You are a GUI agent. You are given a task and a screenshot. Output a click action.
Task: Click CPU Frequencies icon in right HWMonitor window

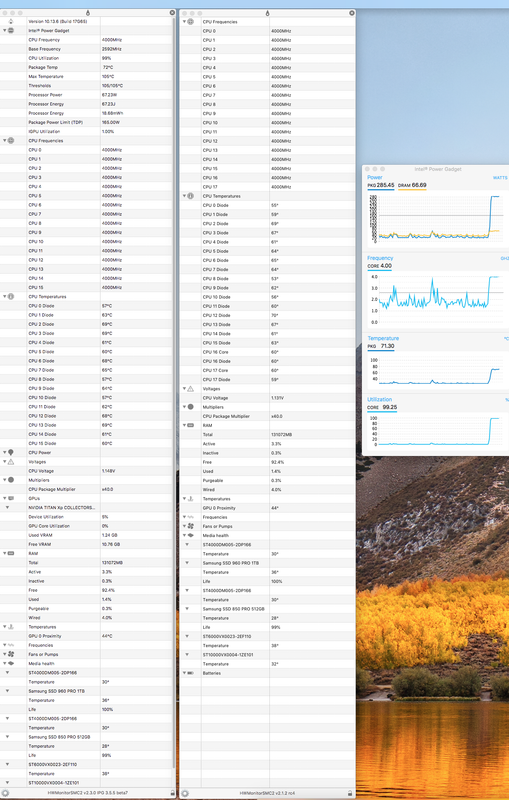point(190,21)
